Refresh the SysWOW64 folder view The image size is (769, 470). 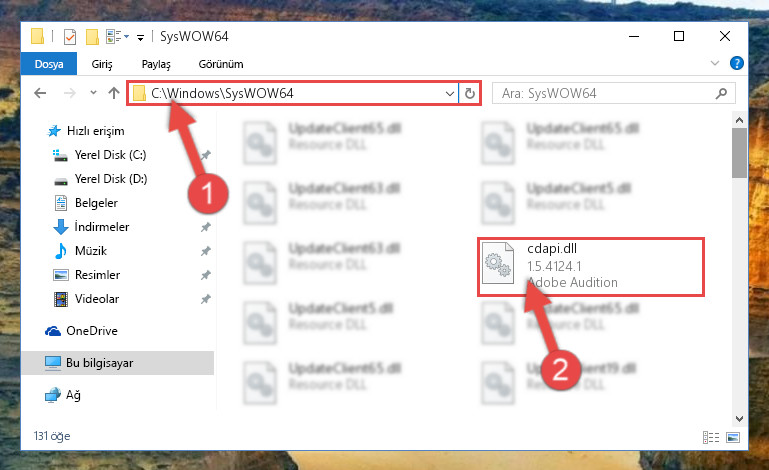point(469,93)
